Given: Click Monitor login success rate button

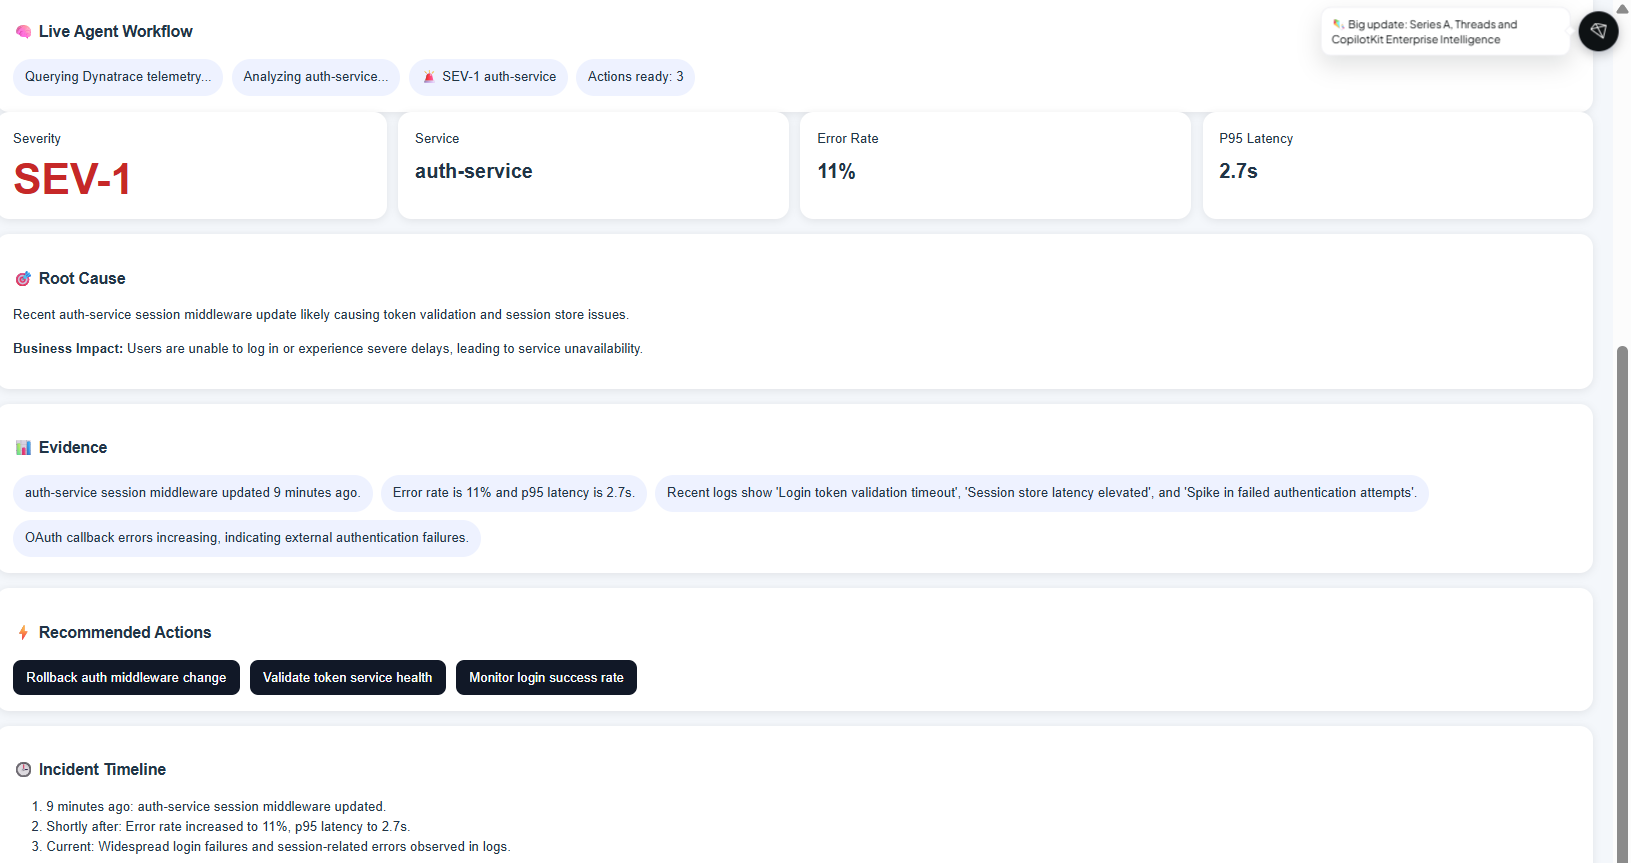Looking at the screenshot, I should [546, 678].
